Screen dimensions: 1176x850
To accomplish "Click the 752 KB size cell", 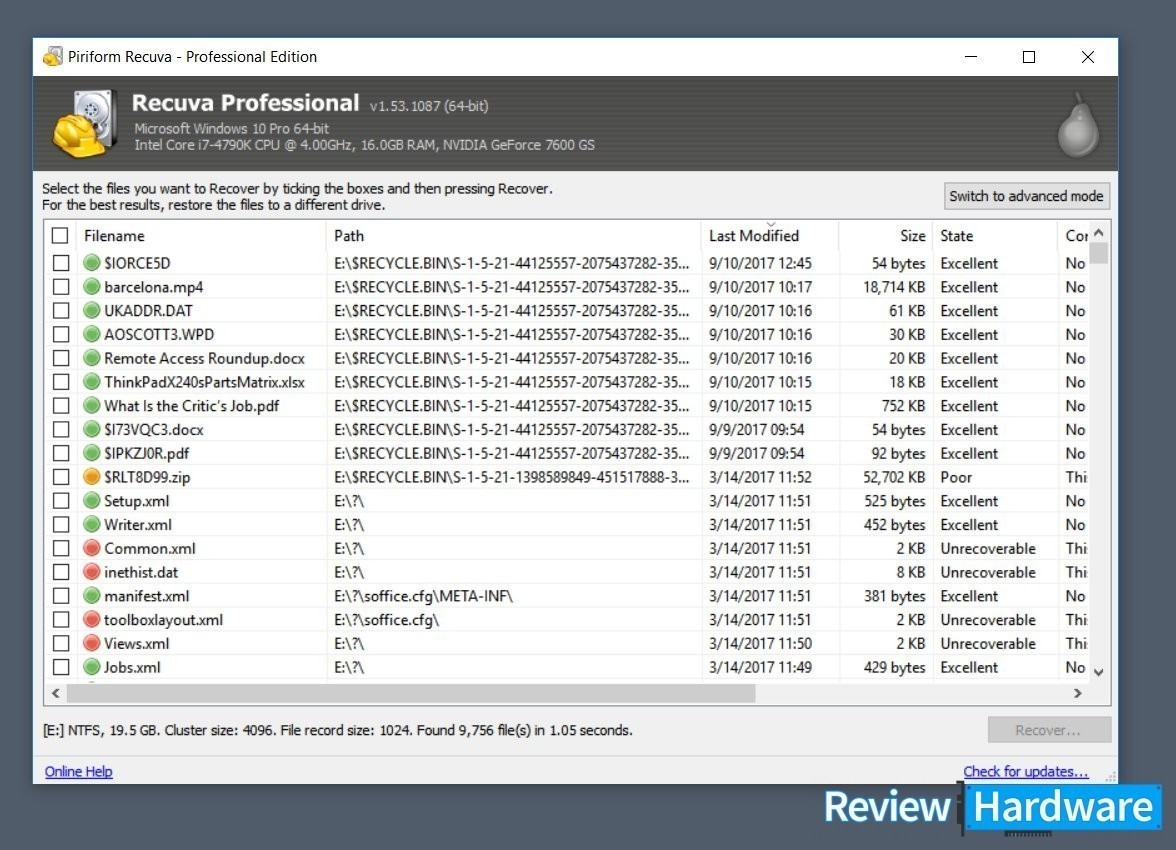I will pyautogui.click(x=903, y=406).
